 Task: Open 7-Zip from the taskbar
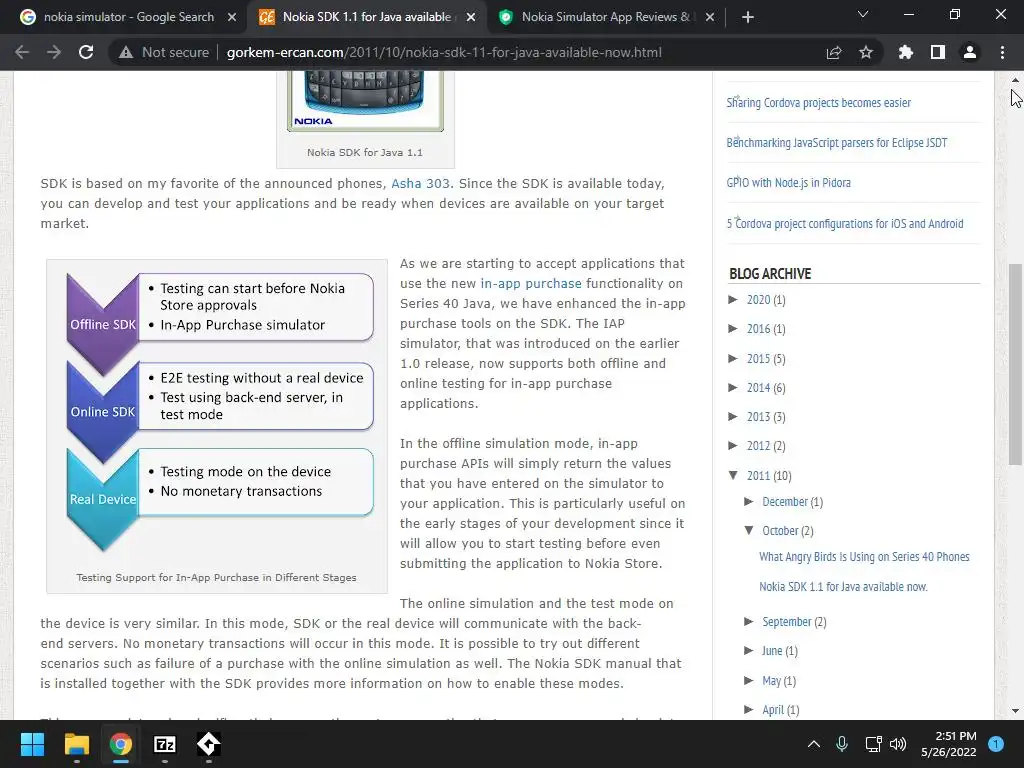pos(165,744)
